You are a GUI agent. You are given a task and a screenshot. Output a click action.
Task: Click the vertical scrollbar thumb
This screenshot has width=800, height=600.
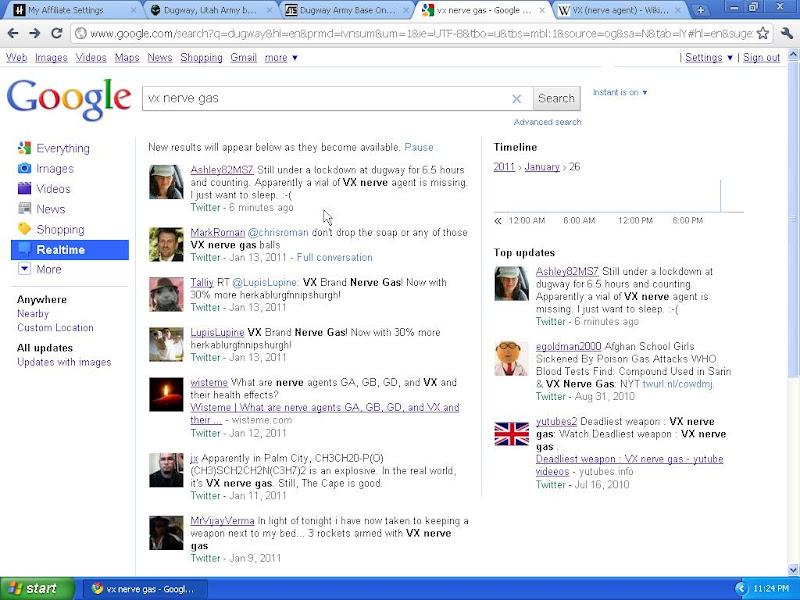(793, 219)
